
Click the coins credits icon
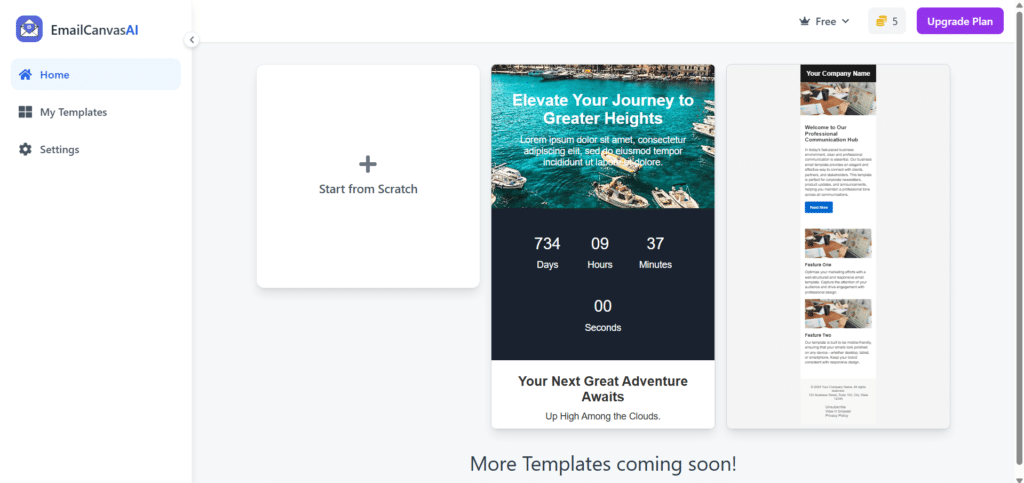(882, 22)
